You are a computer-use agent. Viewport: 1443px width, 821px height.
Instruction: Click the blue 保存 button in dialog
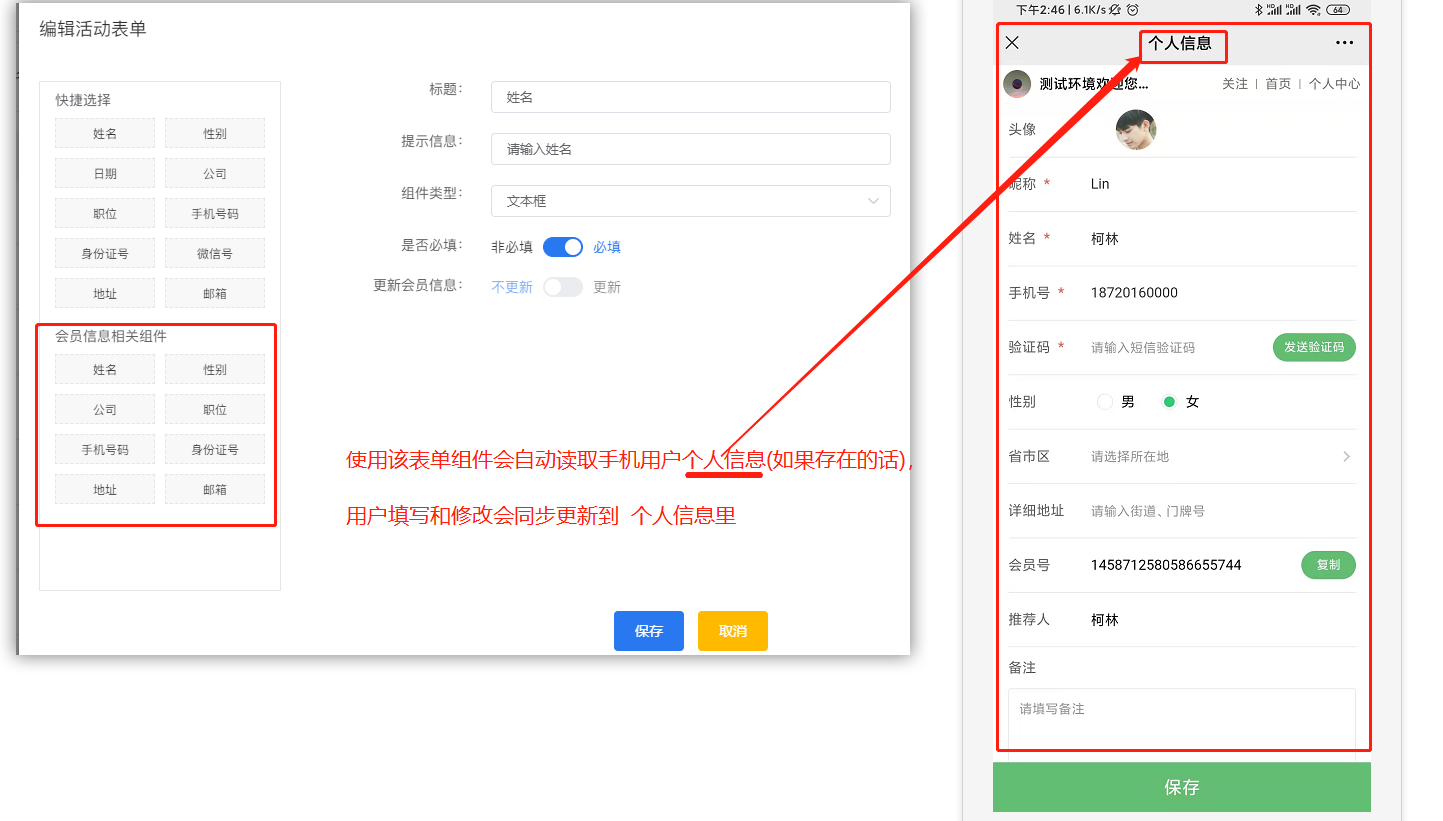tap(649, 631)
